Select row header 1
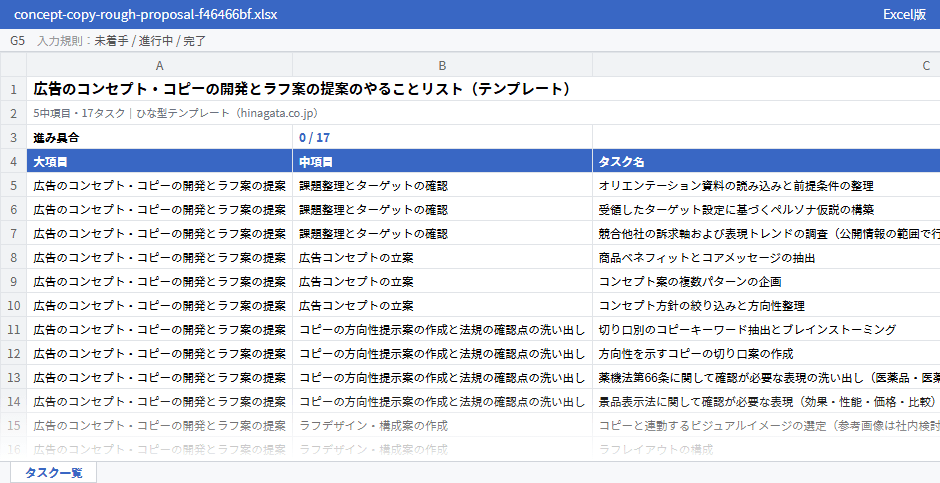Viewport: 940px width, 483px height. [13, 89]
